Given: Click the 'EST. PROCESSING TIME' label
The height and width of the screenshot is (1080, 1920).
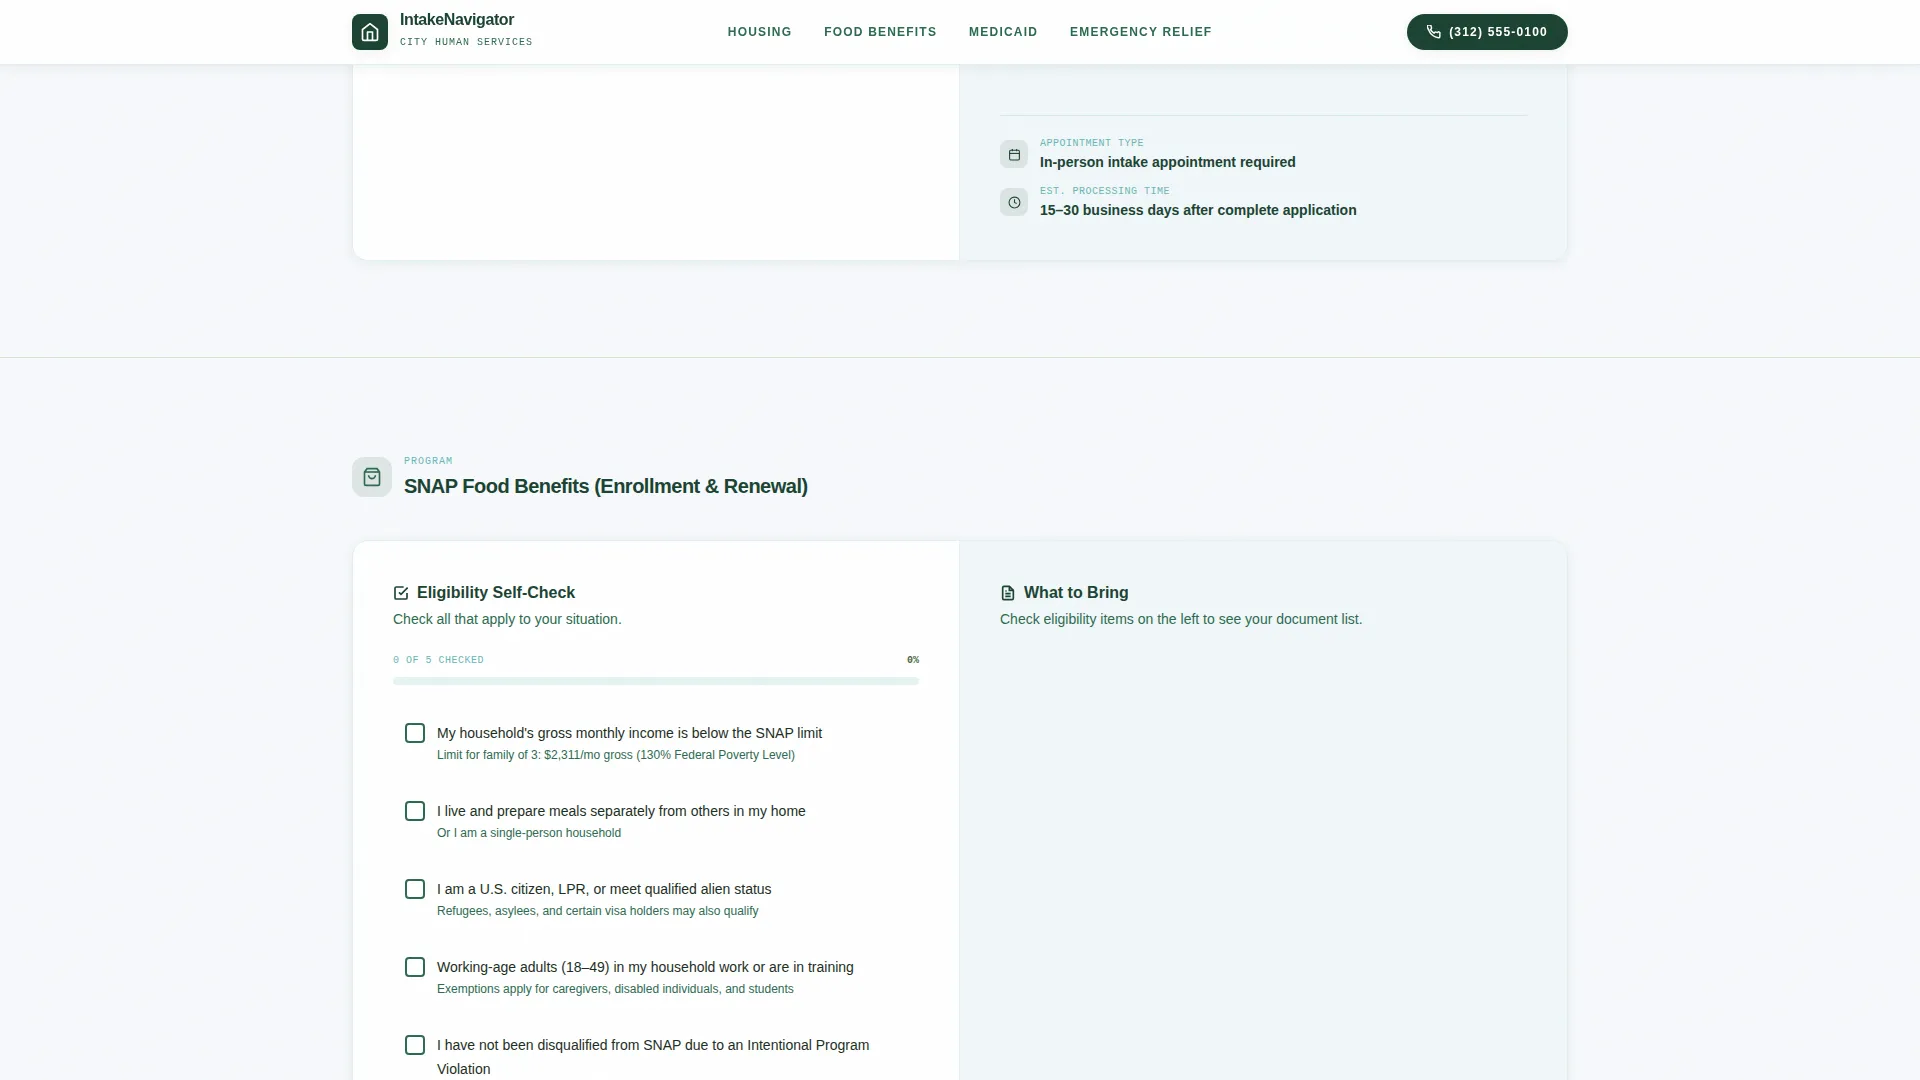Looking at the screenshot, I should point(1105,191).
